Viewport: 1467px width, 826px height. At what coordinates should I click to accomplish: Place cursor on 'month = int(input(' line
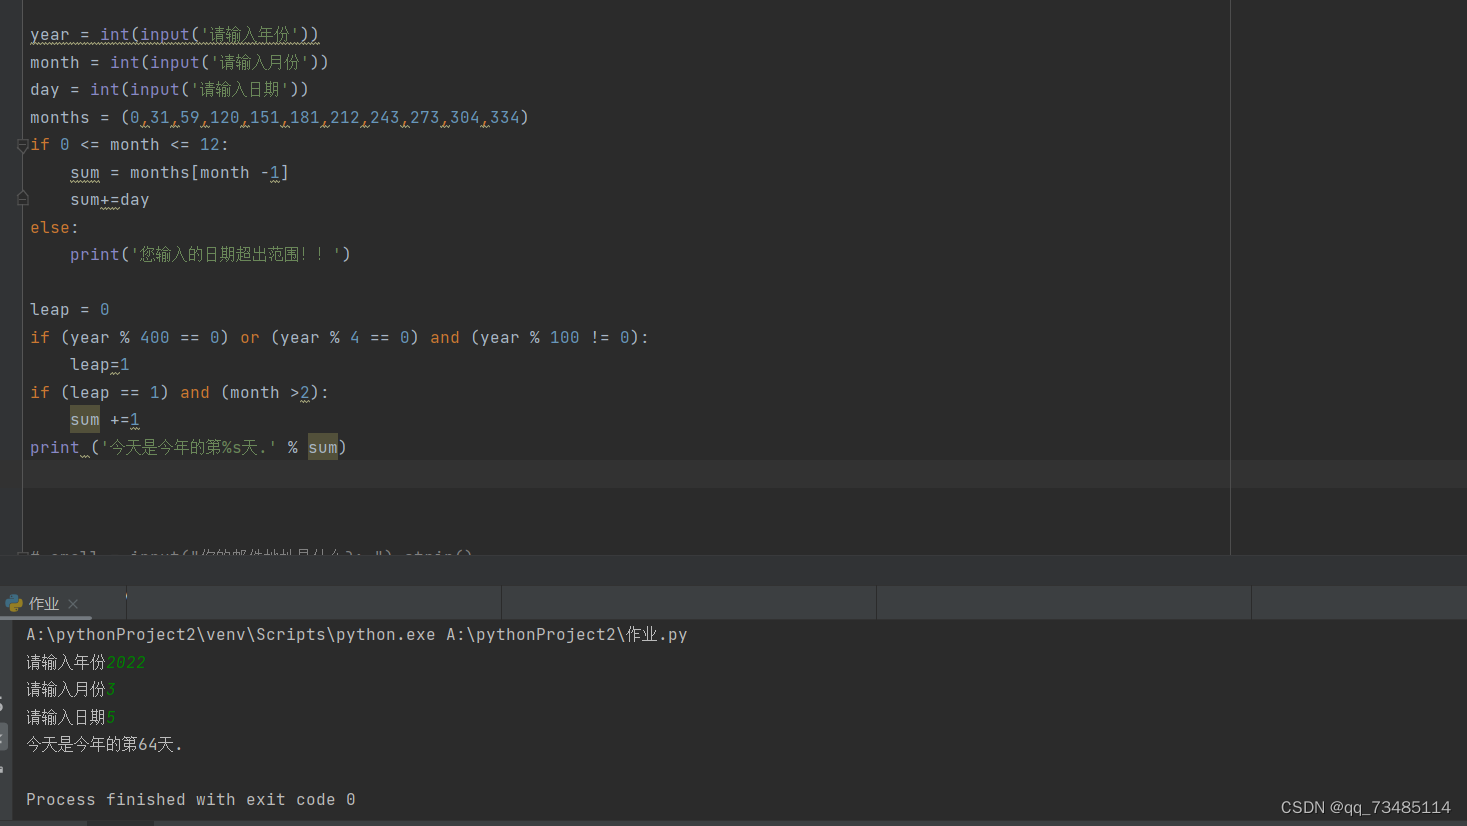(179, 62)
